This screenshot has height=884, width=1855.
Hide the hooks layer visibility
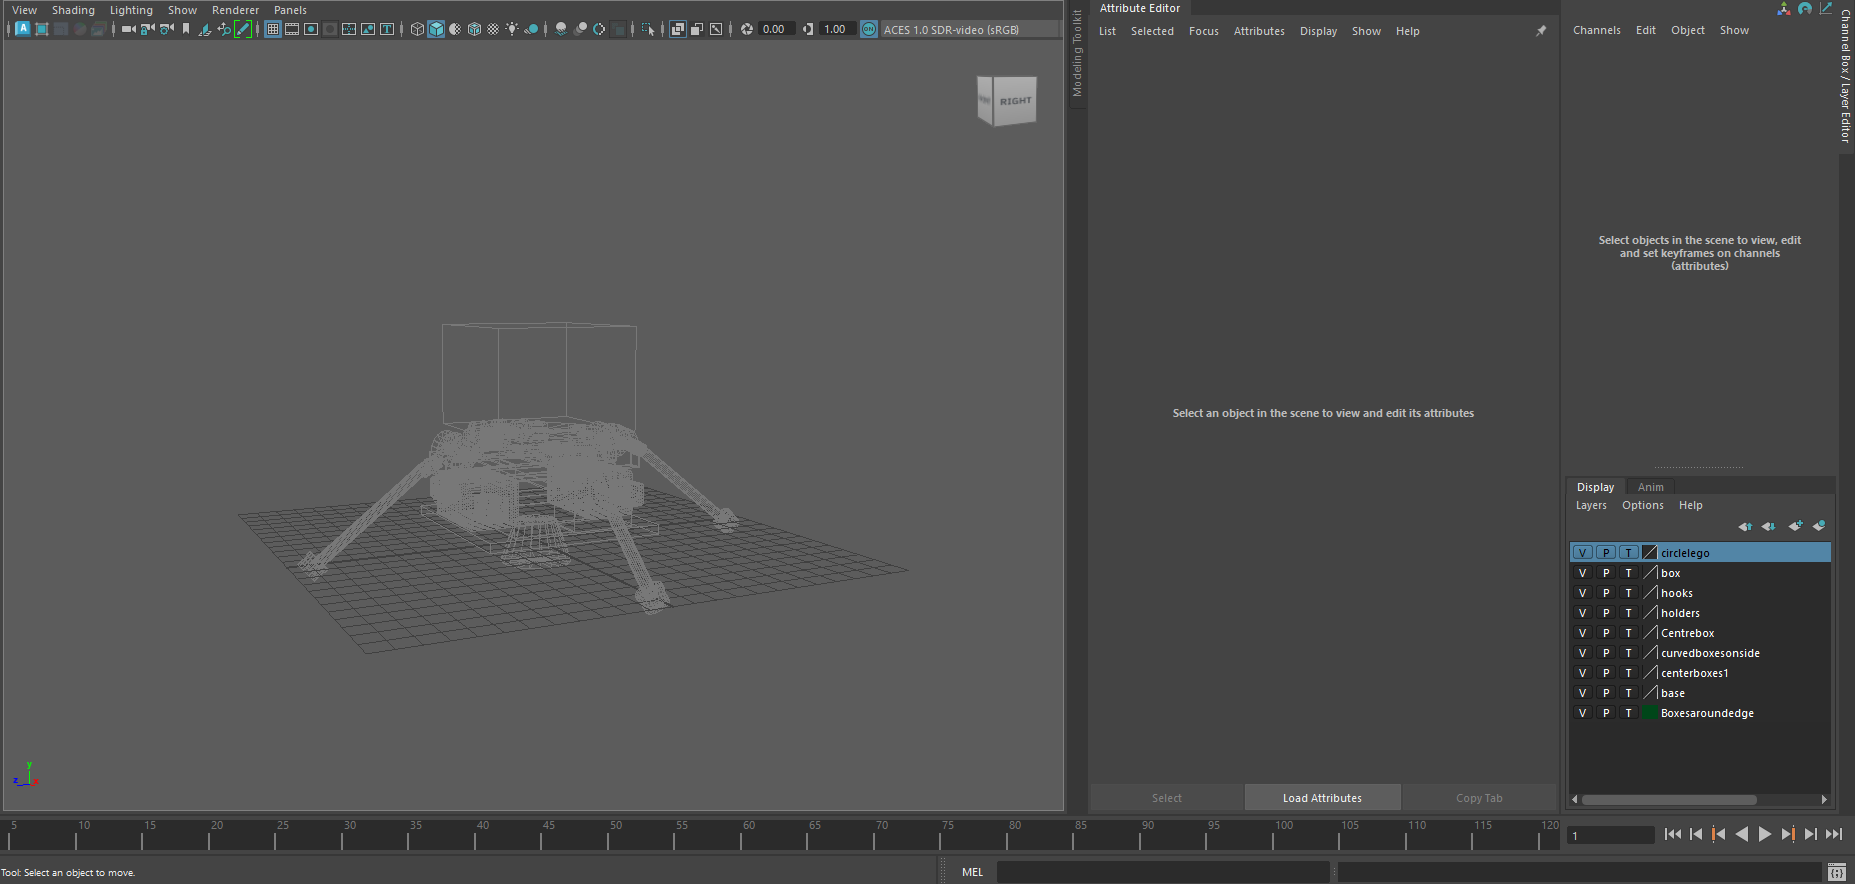(x=1582, y=593)
